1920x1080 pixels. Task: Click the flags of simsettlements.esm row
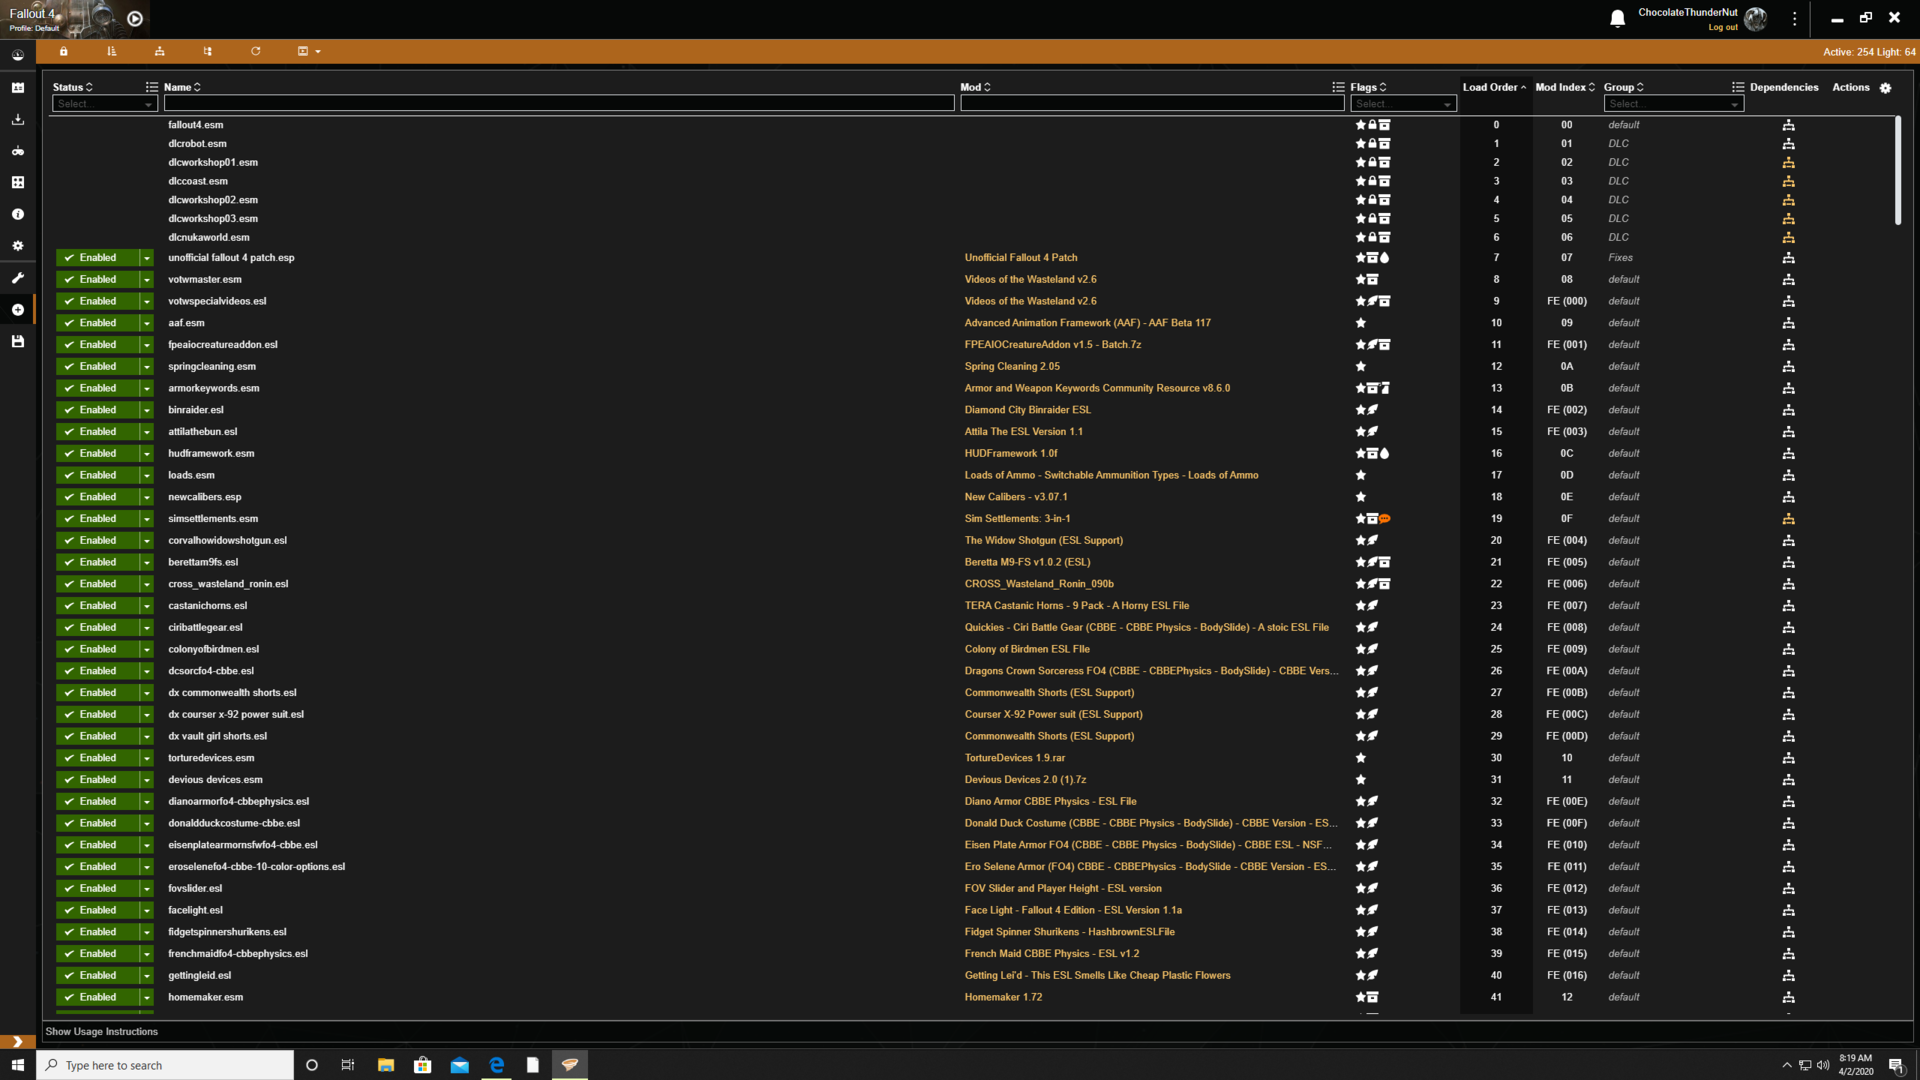pos(1373,519)
